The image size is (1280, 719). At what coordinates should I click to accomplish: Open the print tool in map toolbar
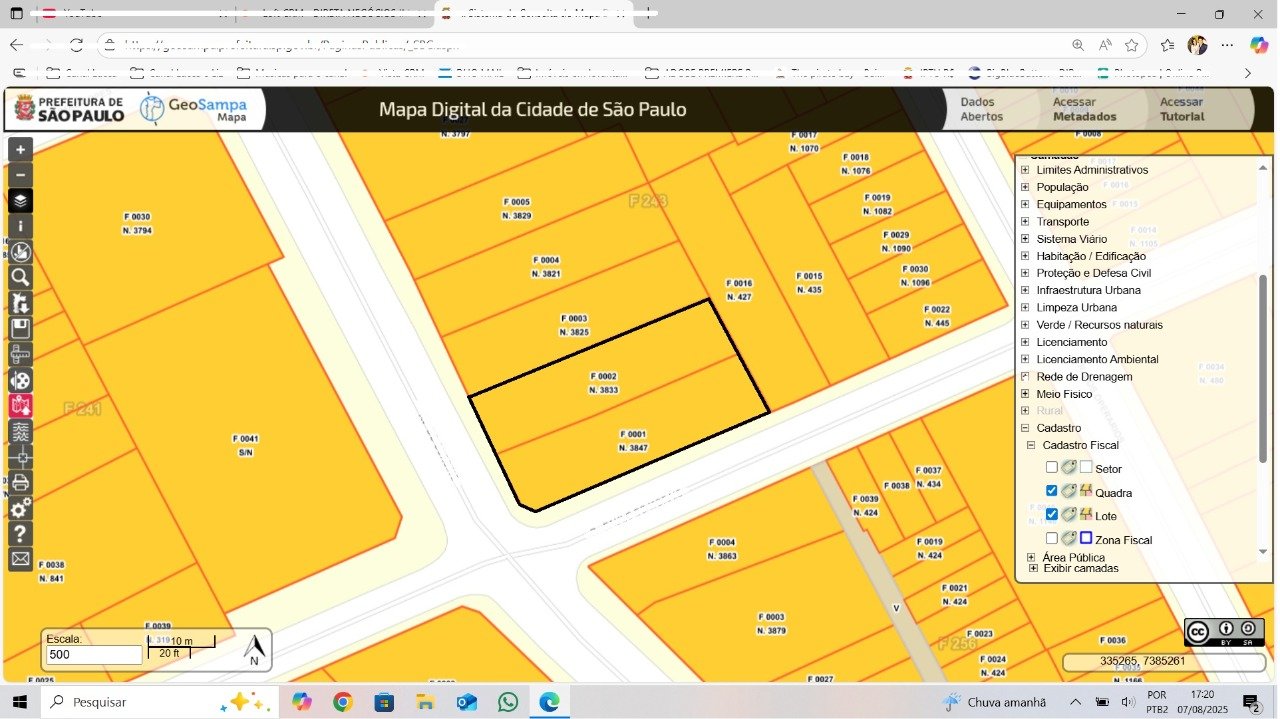click(20, 482)
